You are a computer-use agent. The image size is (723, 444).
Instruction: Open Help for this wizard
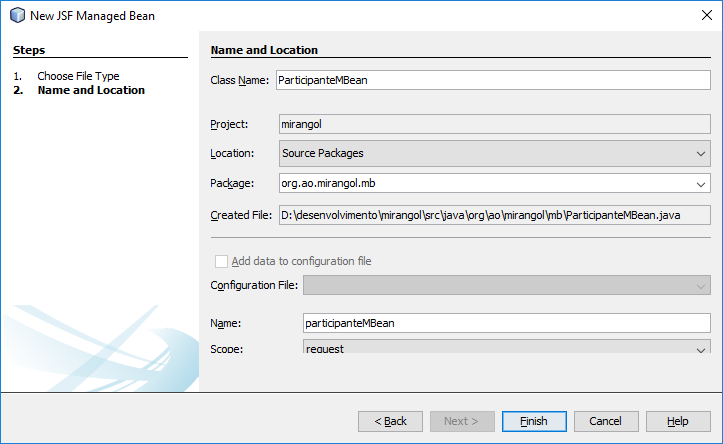click(x=678, y=421)
